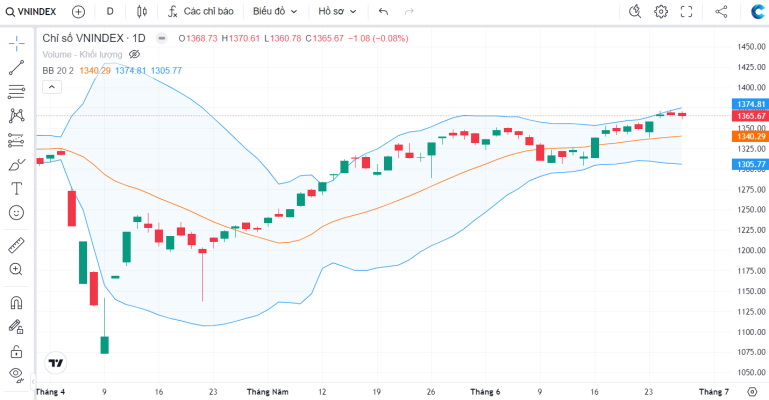The height and width of the screenshot is (400, 769).
Task: Activate the zoom in tool
Action: (16, 269)
